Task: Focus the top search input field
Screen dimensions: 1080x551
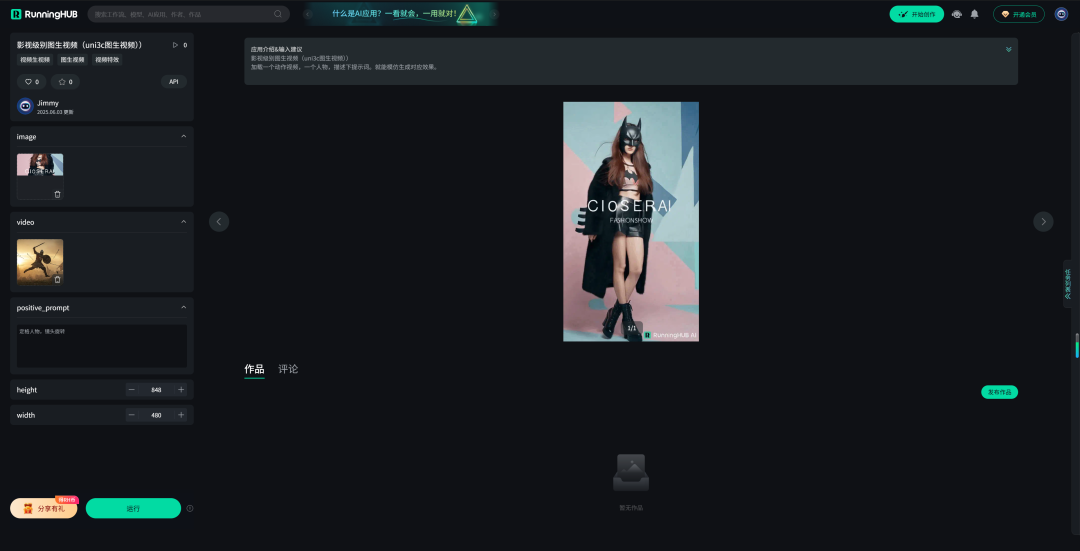Action: coord(188,14)
